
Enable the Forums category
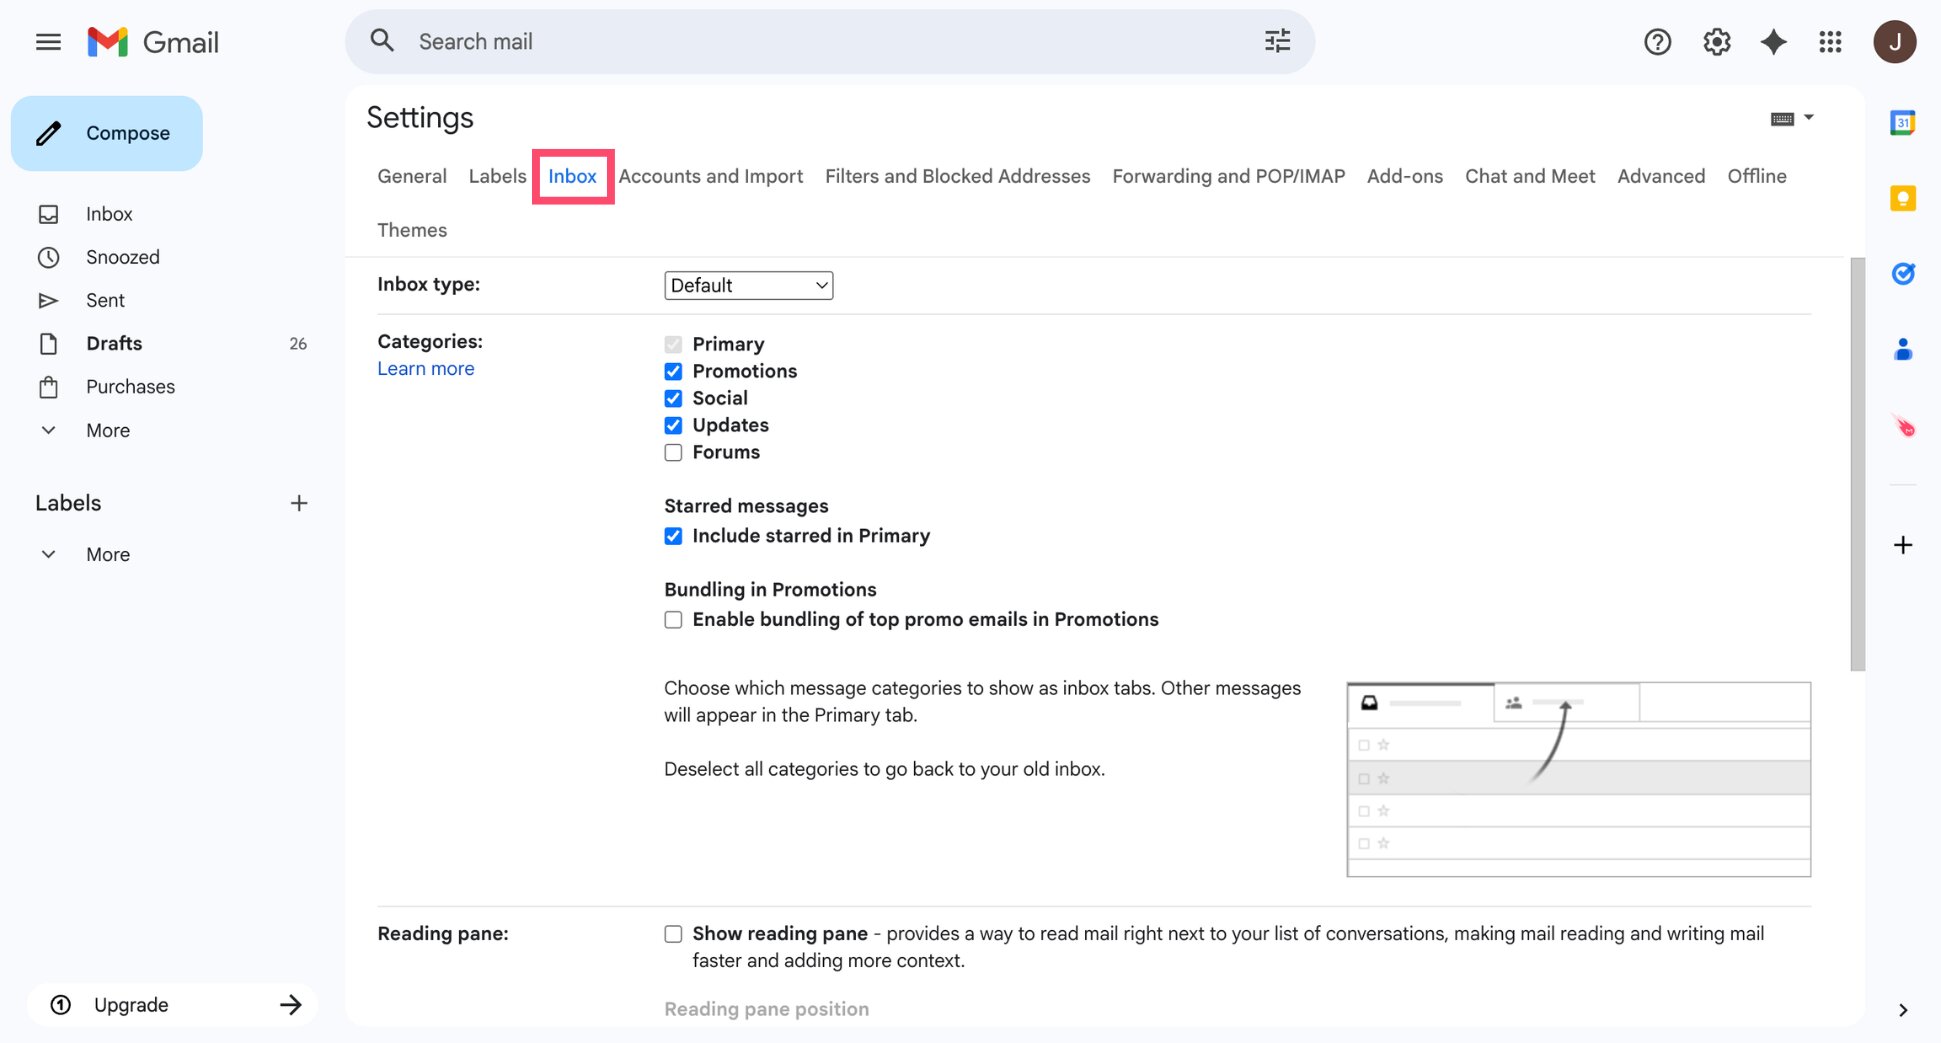(x=673, y=452)
